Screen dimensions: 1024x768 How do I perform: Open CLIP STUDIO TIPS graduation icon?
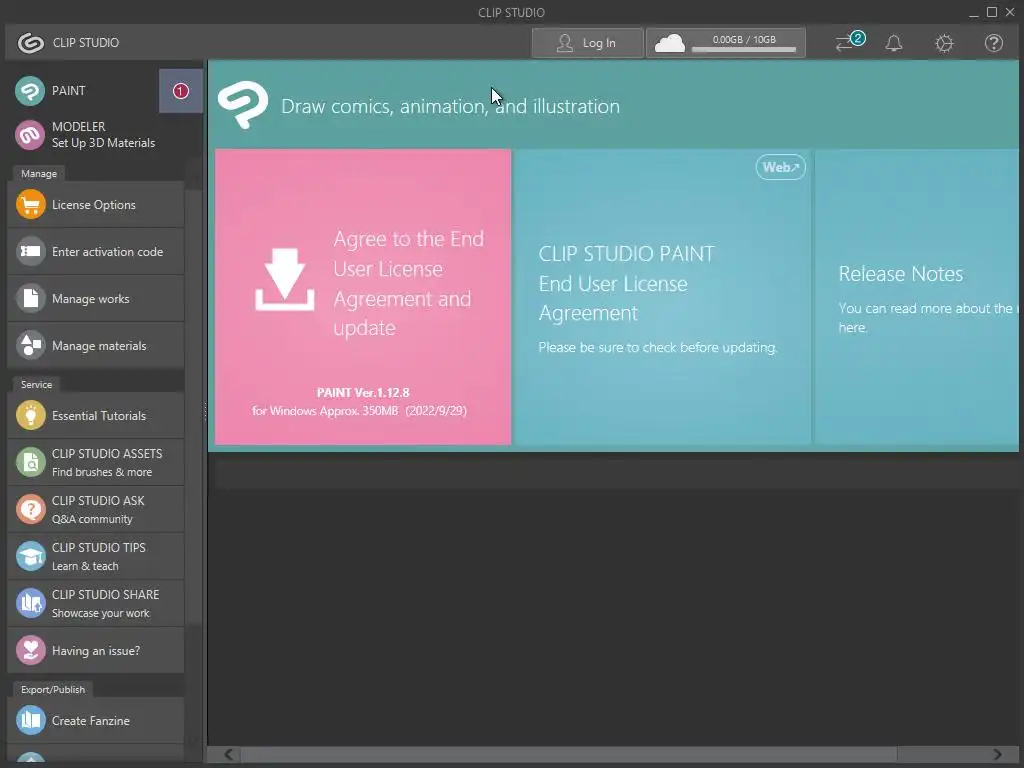click(x=30, y=556)
